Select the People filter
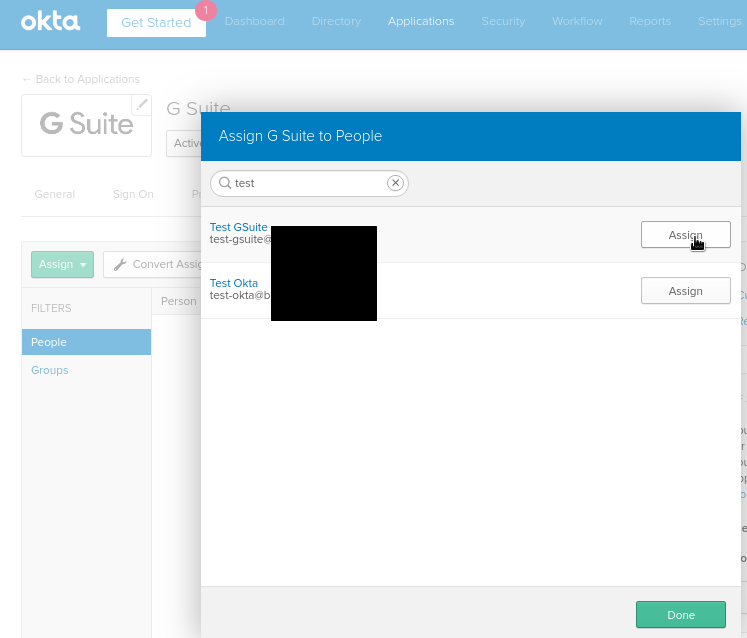 pyautogui.click(x=86, y=342)
